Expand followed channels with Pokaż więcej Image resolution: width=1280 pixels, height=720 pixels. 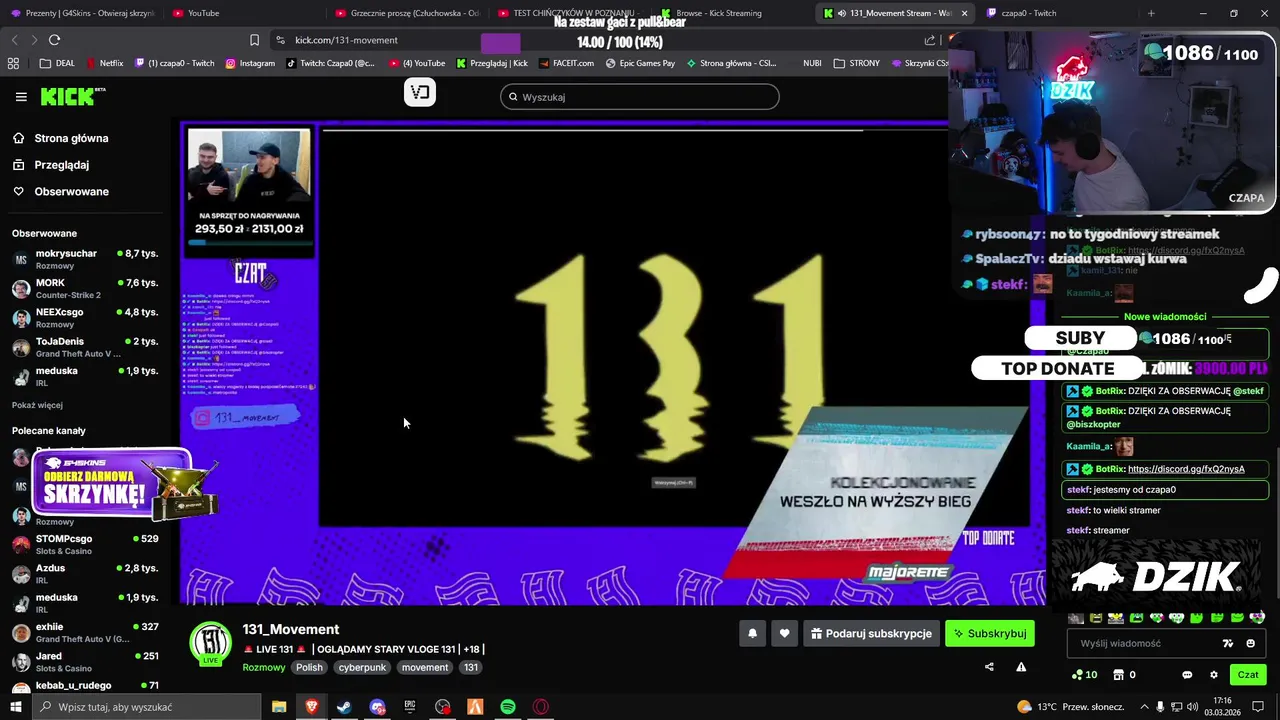click(x=37, y=405)
